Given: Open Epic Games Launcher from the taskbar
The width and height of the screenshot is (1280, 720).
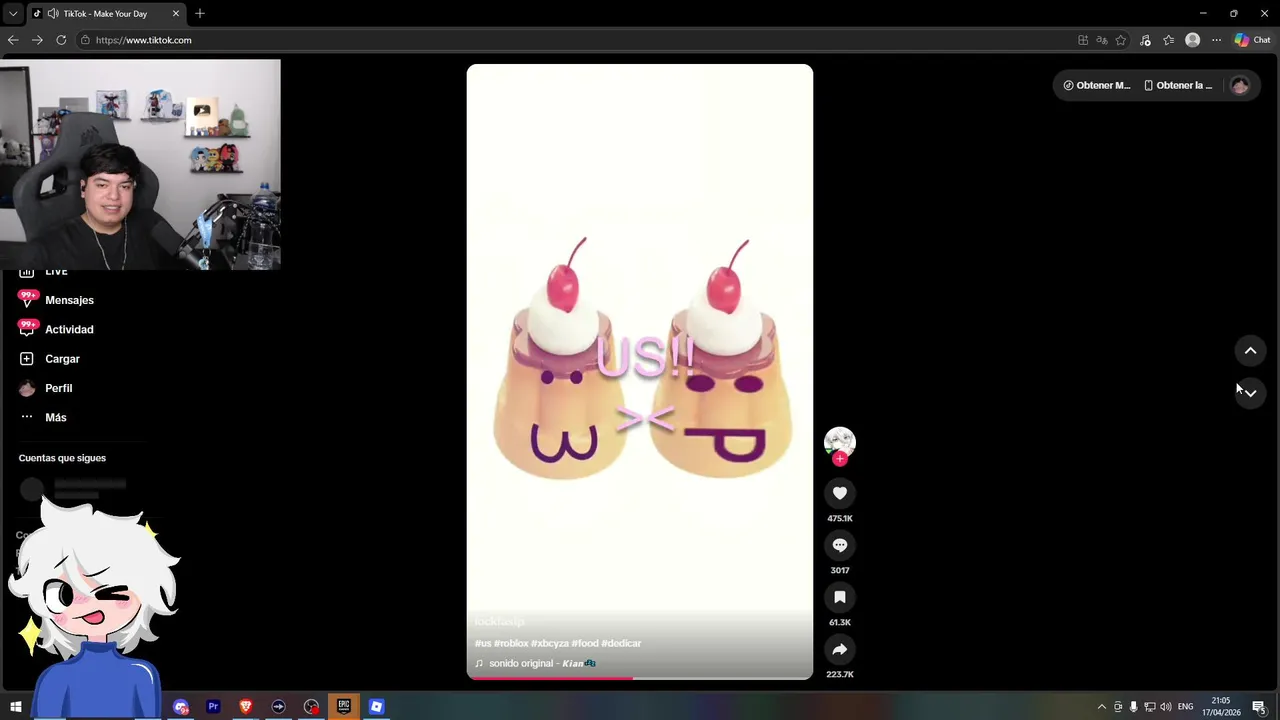Looking at the screenshot, I should 344,707.
